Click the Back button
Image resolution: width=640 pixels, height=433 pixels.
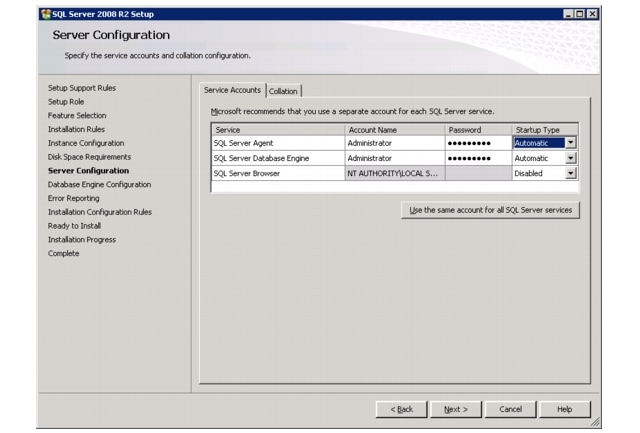(402, 409)
